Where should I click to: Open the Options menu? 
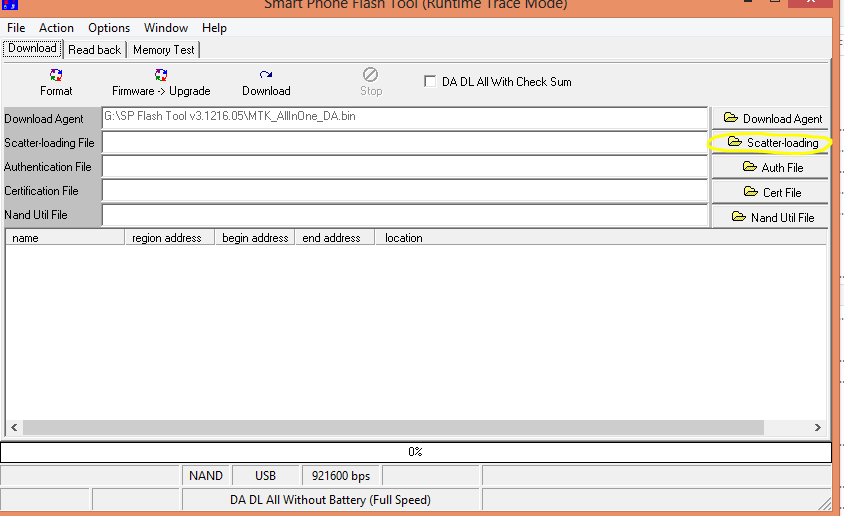tap(109, 28)
